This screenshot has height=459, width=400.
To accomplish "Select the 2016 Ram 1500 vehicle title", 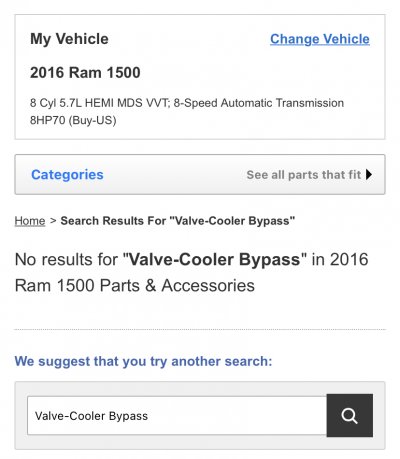I will pos(85,73).
